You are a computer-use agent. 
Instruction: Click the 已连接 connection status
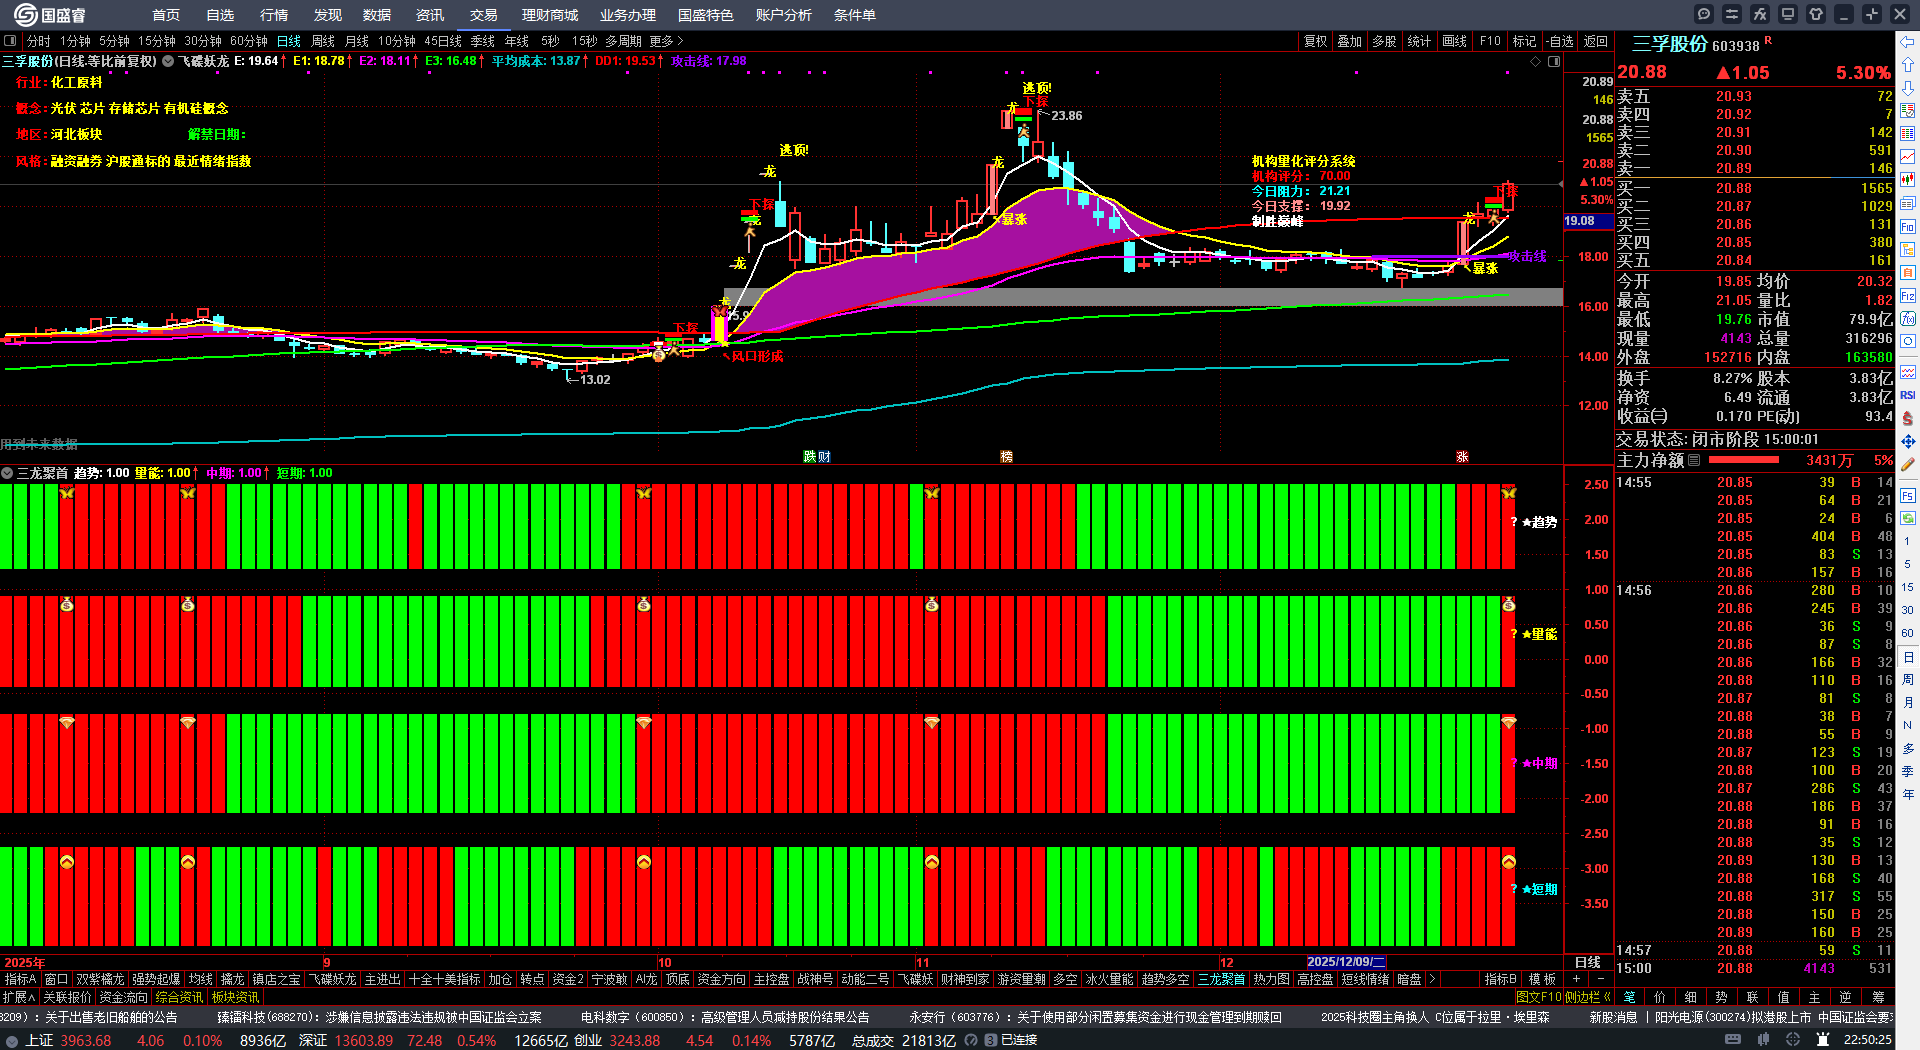coord(1019,1040)
